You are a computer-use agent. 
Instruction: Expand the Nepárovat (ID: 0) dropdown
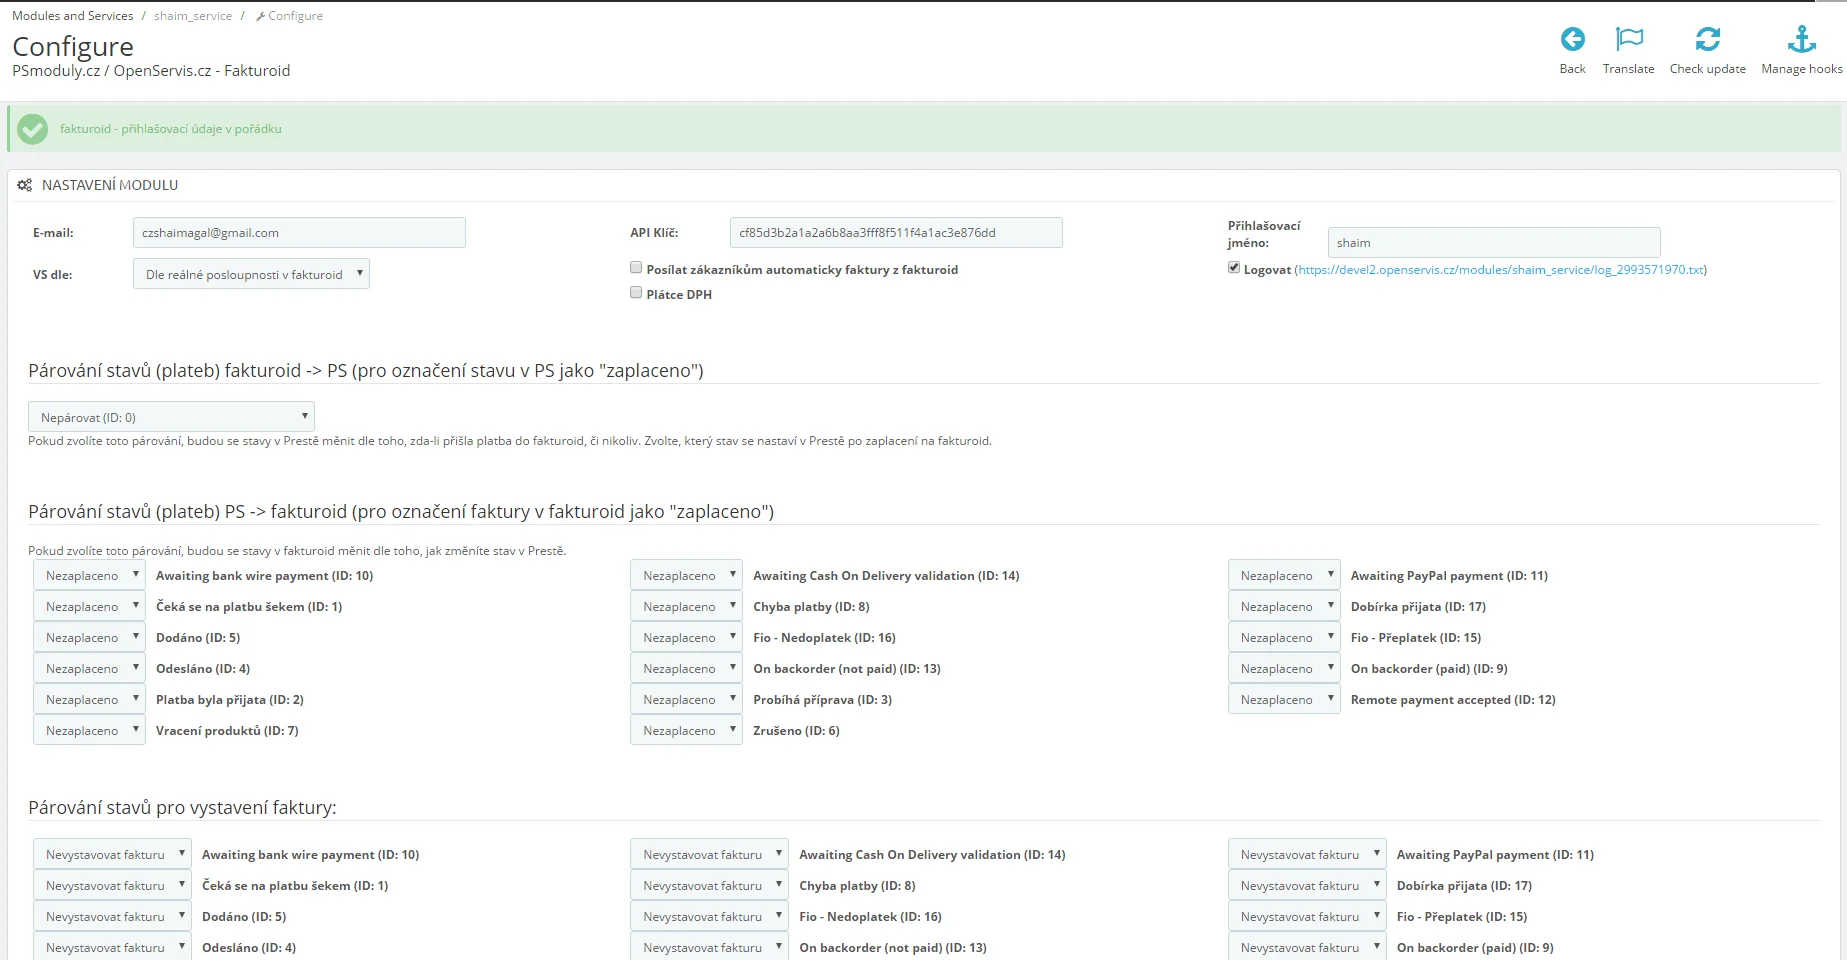click(171, 417)
